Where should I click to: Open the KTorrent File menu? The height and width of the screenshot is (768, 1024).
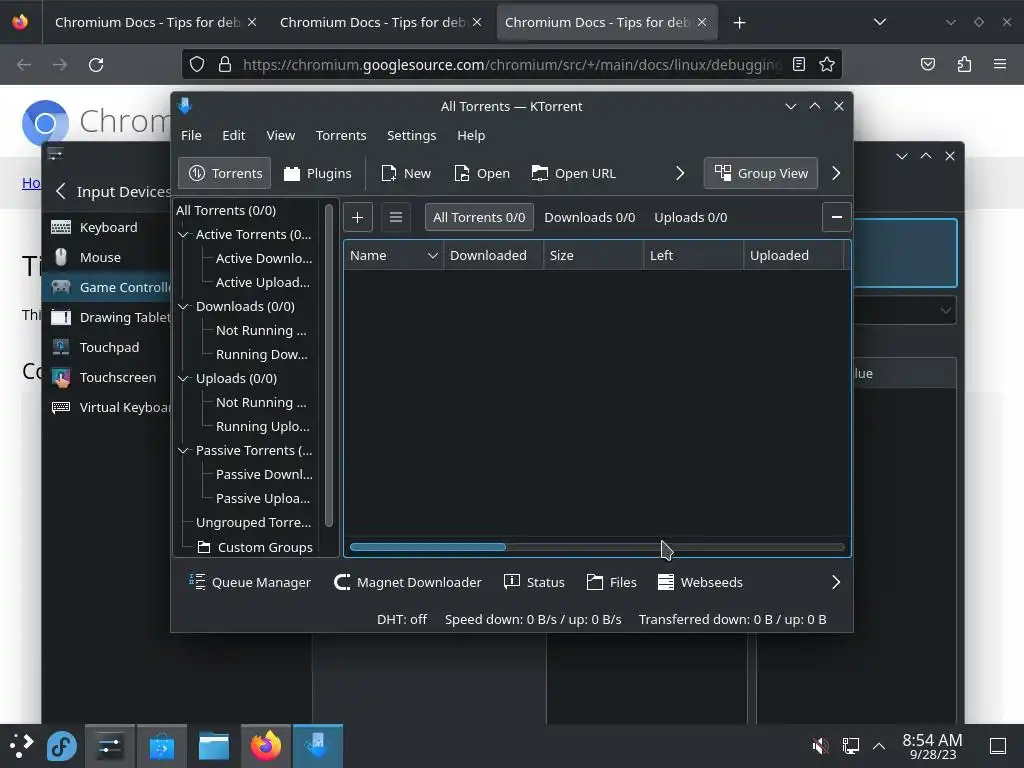(x=191, y=135)
